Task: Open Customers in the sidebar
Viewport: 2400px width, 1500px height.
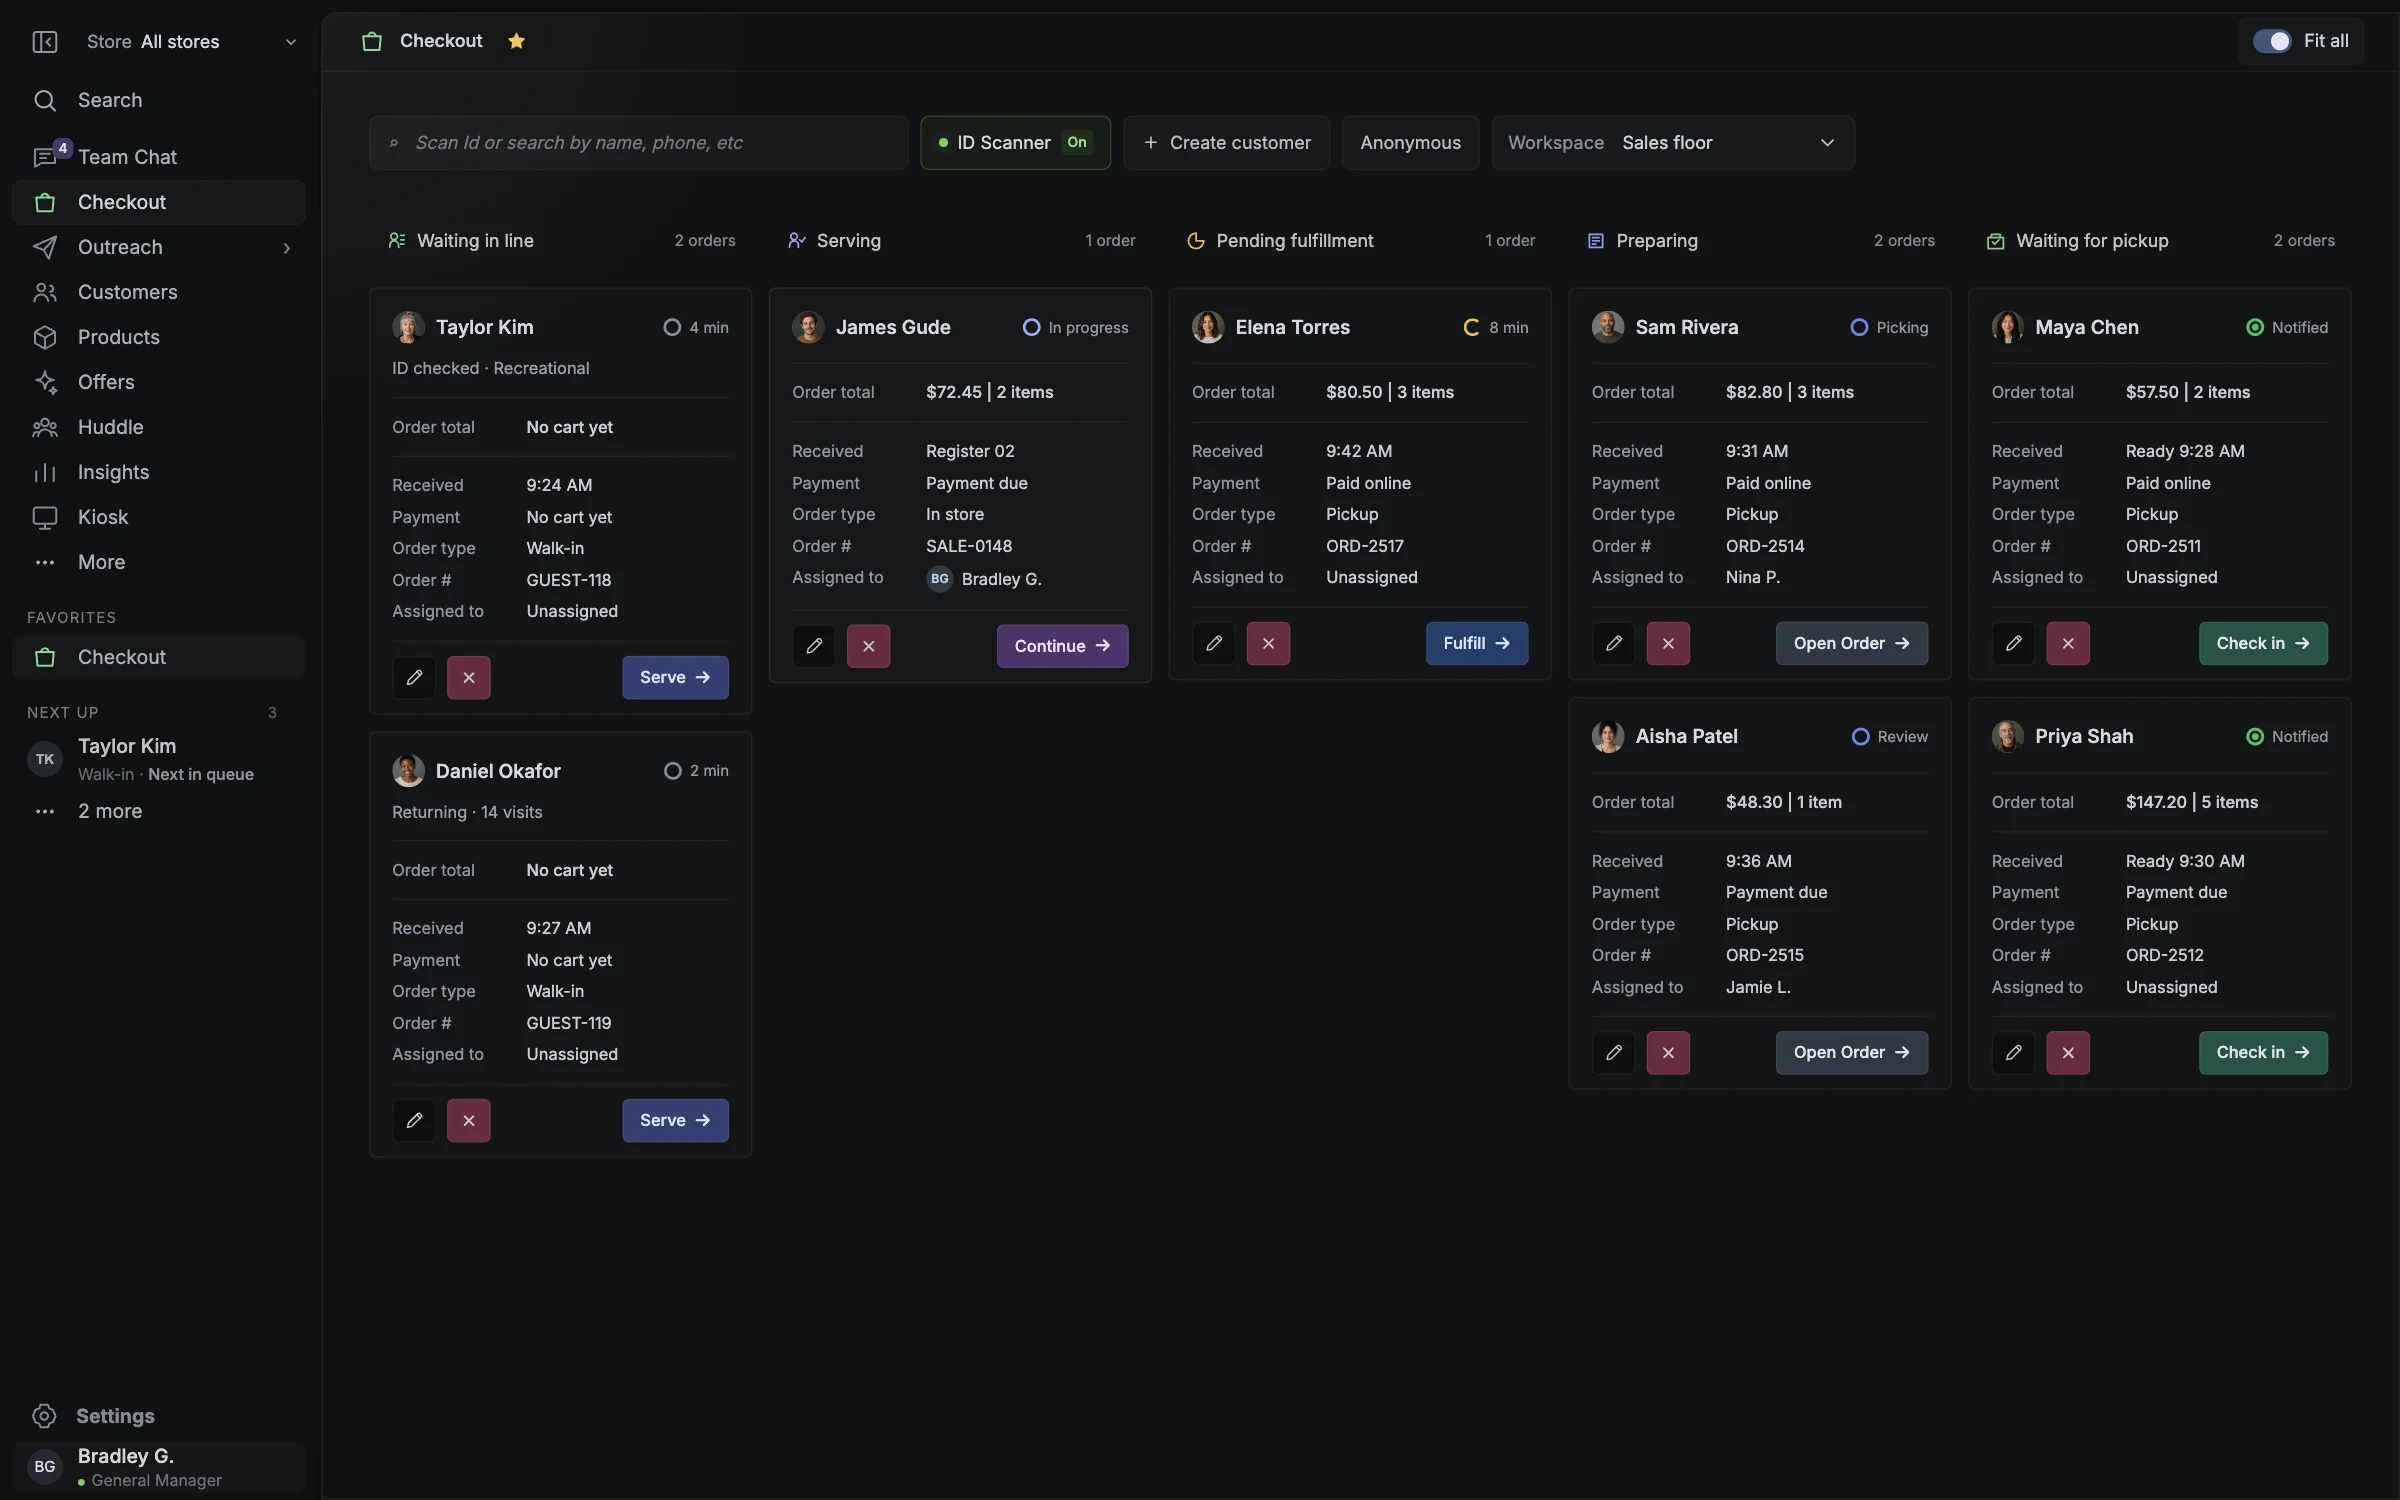Action: 158,292
